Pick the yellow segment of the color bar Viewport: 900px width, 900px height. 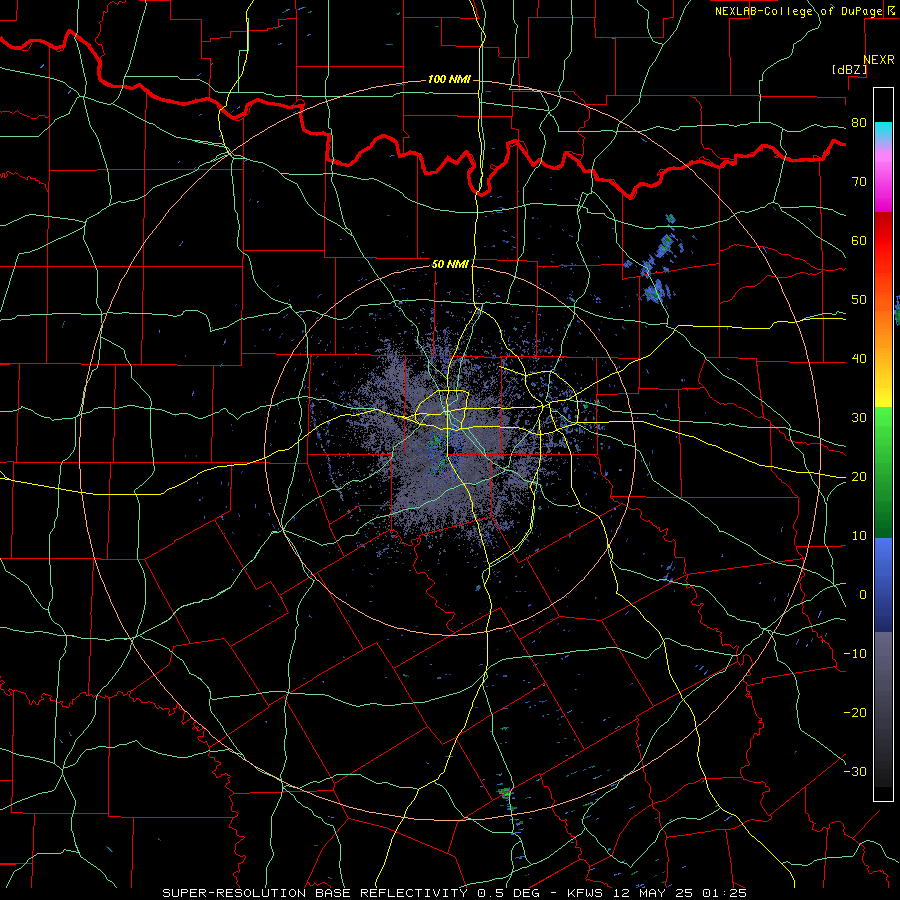[x=883, y=390]
